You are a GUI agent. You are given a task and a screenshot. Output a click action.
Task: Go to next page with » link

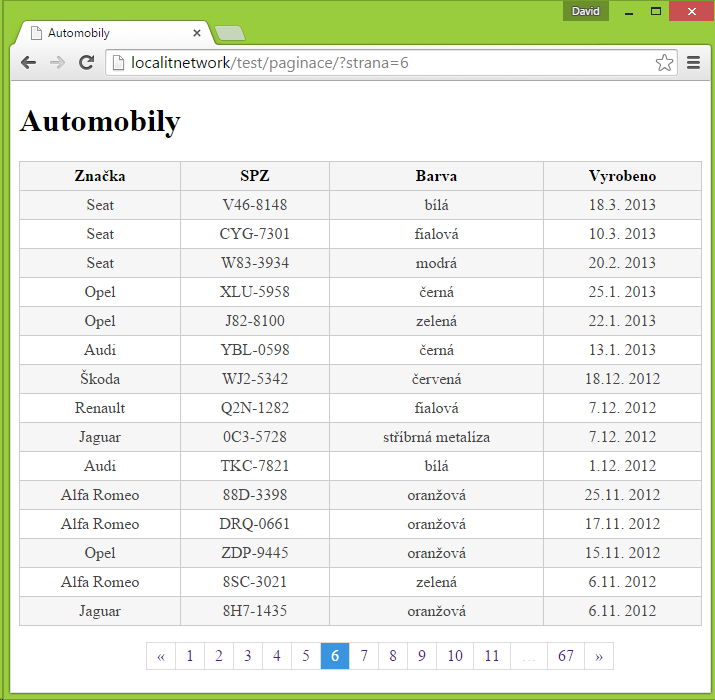pos(599,656)
